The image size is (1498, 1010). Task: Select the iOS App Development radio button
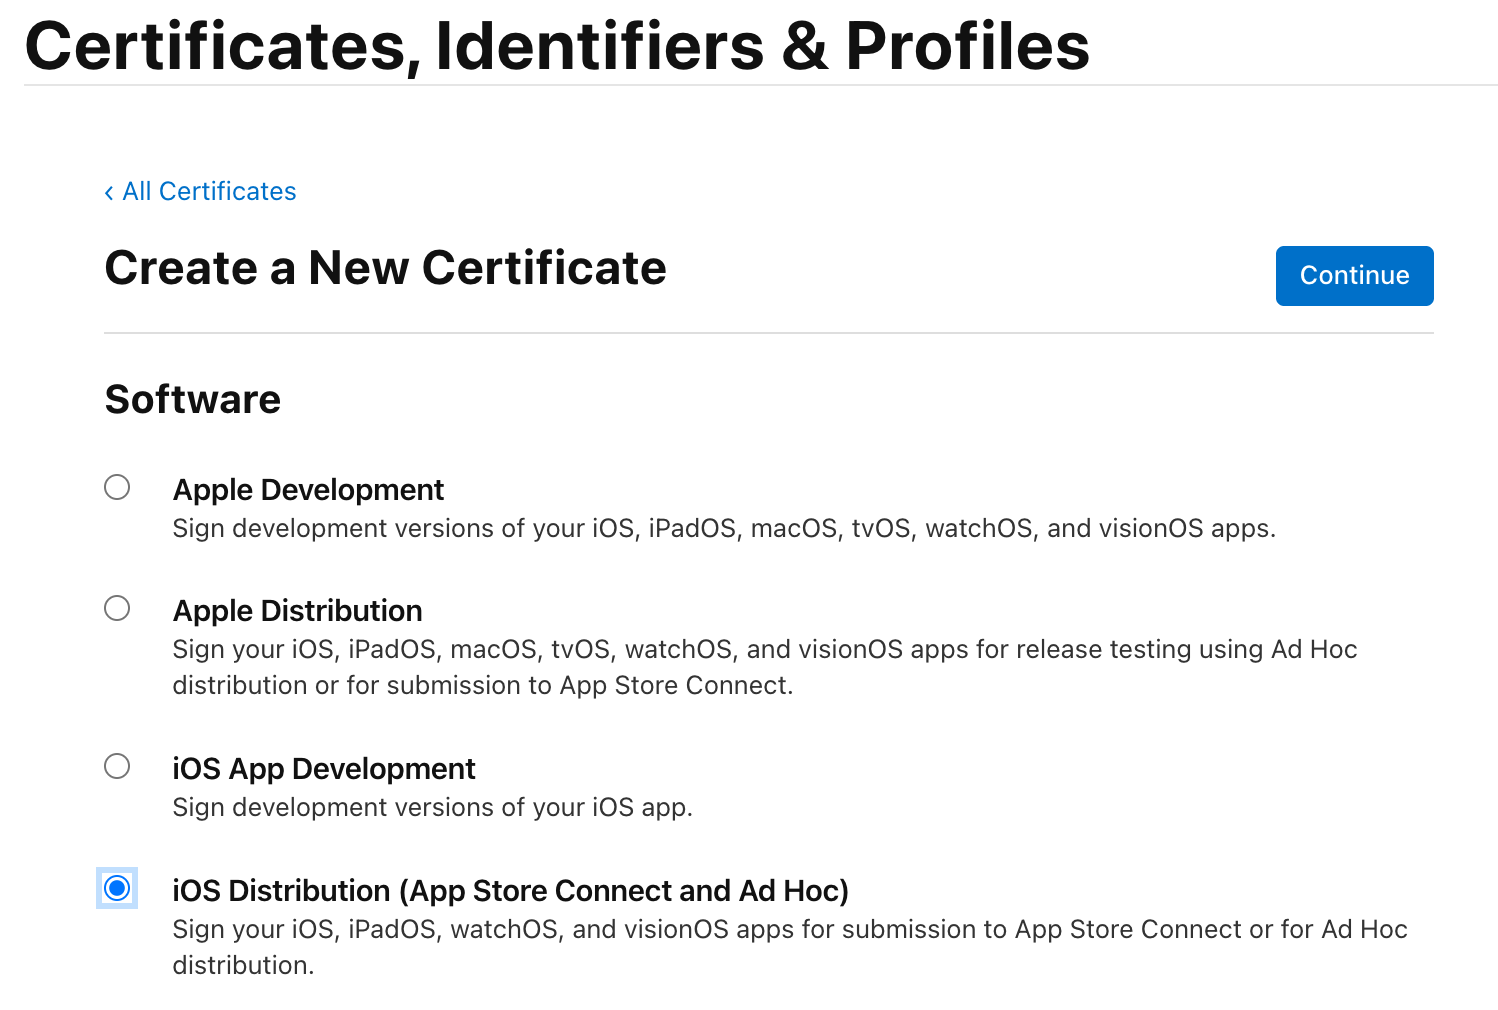(117, 766)
